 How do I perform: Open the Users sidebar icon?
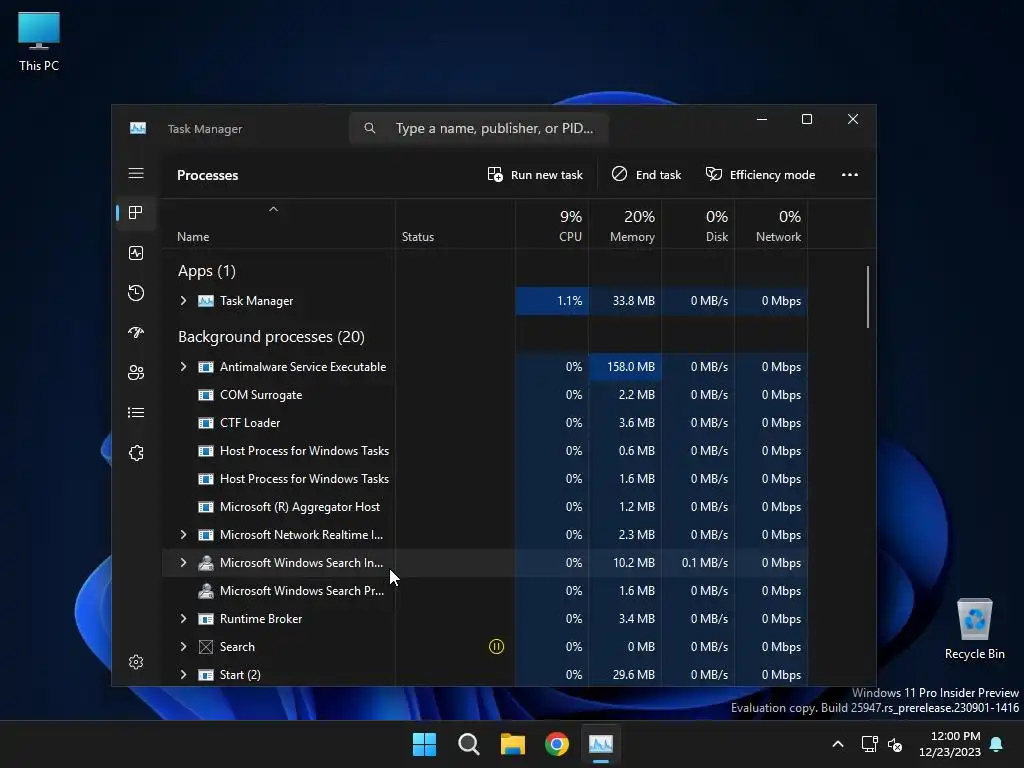click(x=136, y=372)
